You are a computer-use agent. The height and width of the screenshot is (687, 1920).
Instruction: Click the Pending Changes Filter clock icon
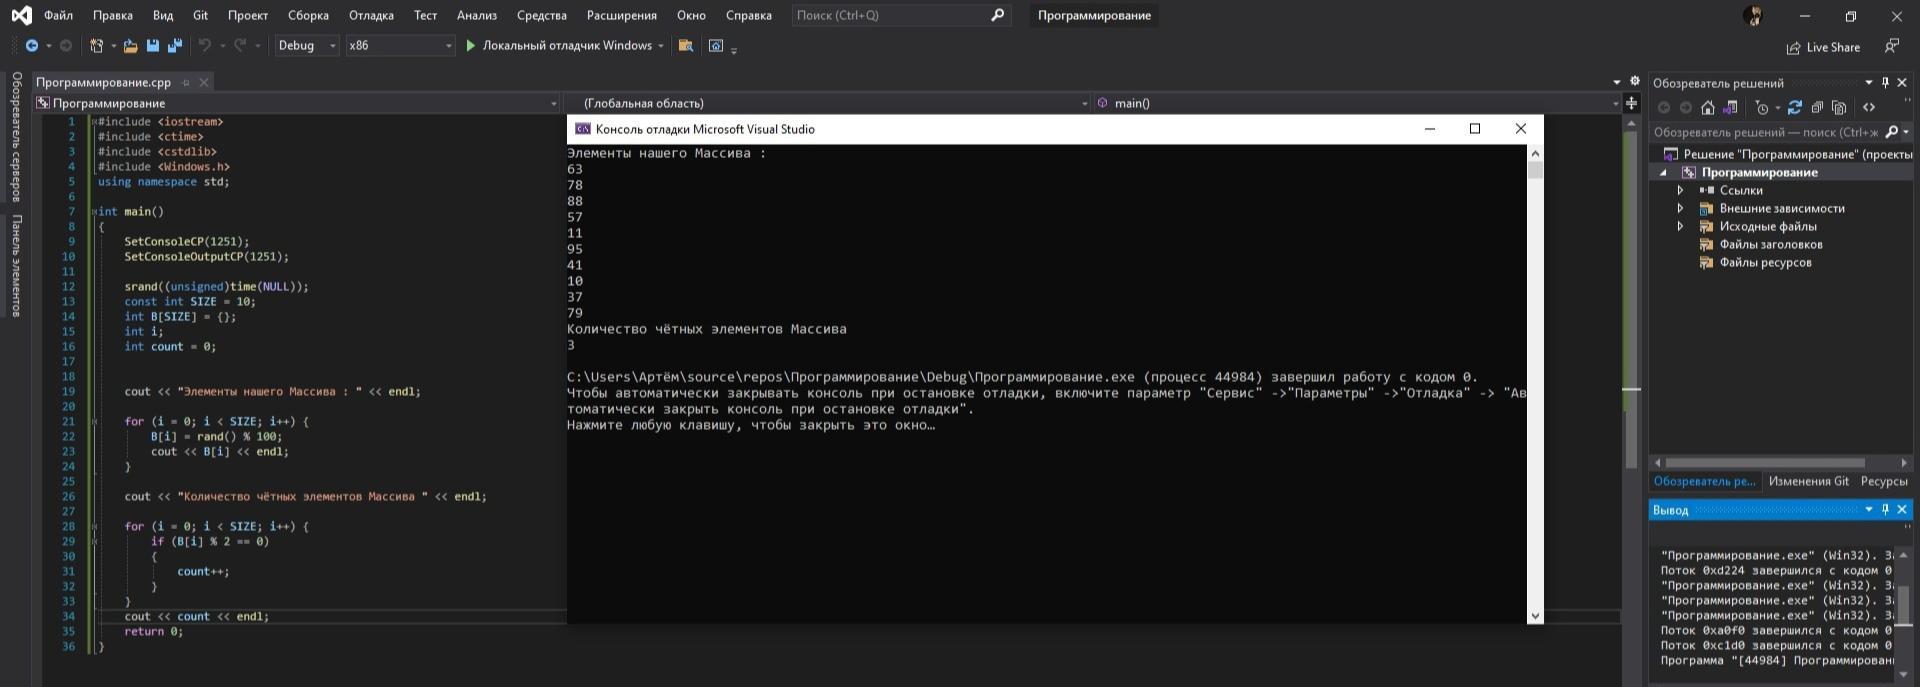[x=1762, y=108]
